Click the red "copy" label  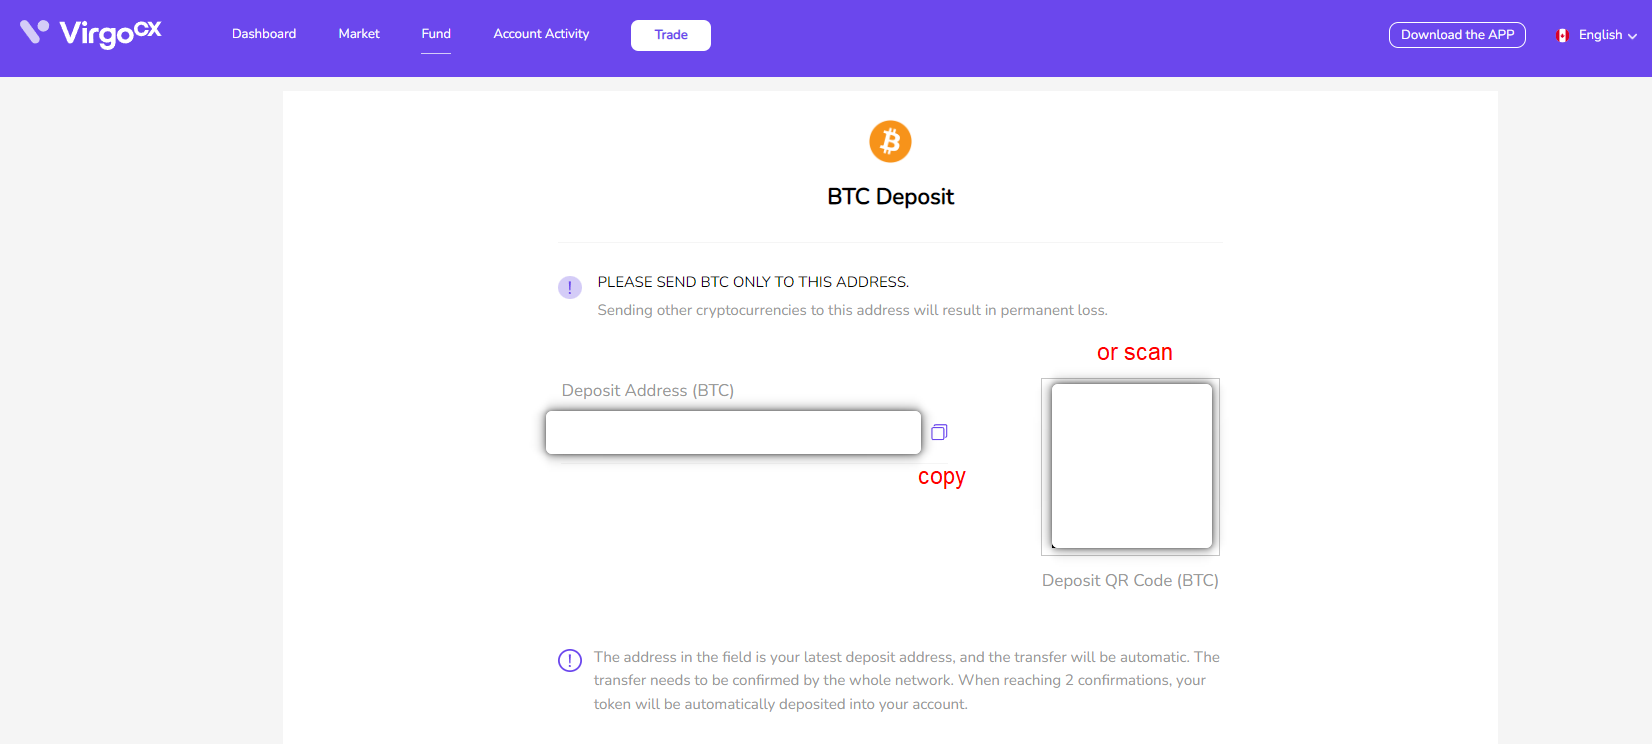point(942,477)
